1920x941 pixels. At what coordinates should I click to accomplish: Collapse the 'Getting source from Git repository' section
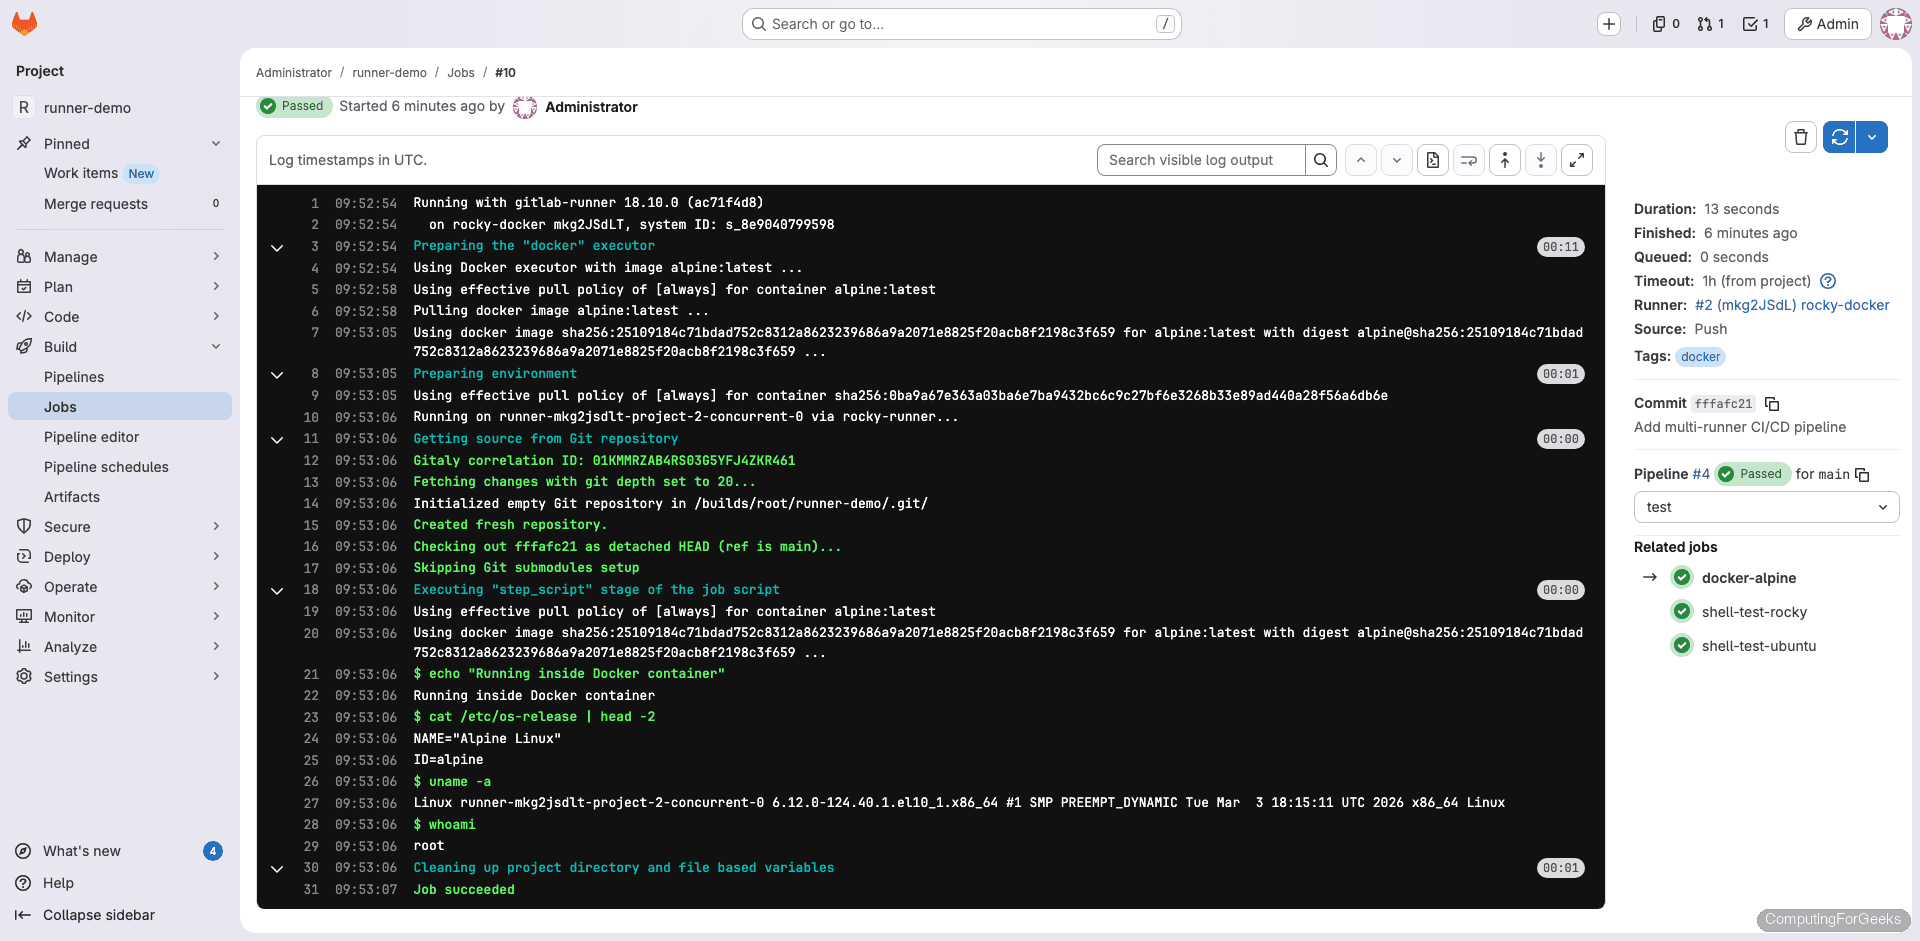tap(277, 440)
